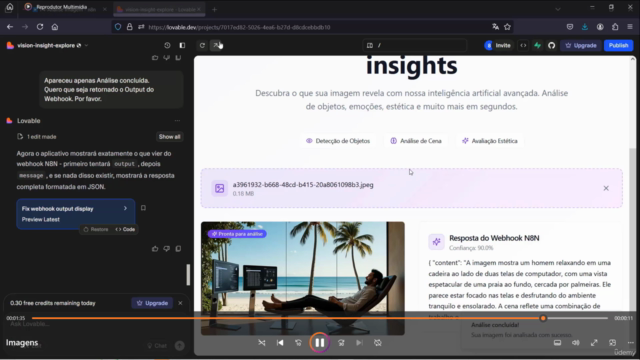Open the browser home page
640x360 pixels.
click(x=55, y=27)
